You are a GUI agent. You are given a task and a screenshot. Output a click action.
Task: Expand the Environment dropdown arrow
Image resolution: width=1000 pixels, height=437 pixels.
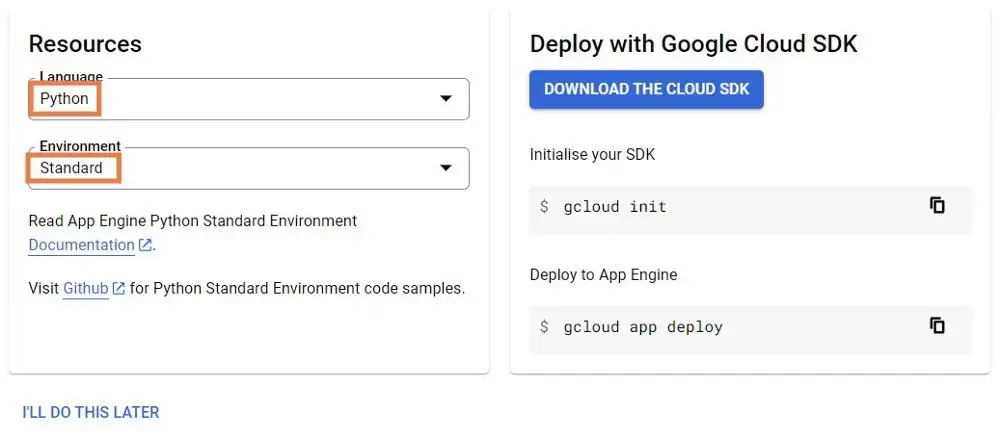(x=446, y=168)
